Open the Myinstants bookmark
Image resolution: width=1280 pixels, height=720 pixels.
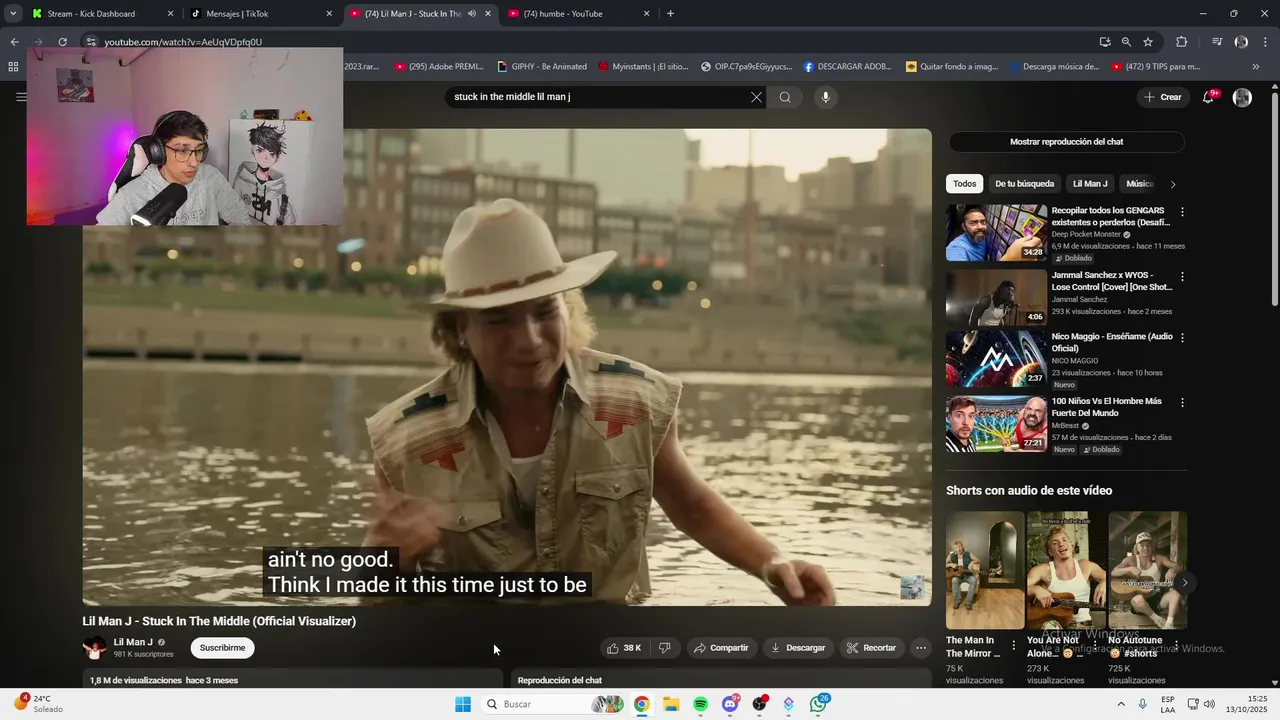[x=643, y=67]
